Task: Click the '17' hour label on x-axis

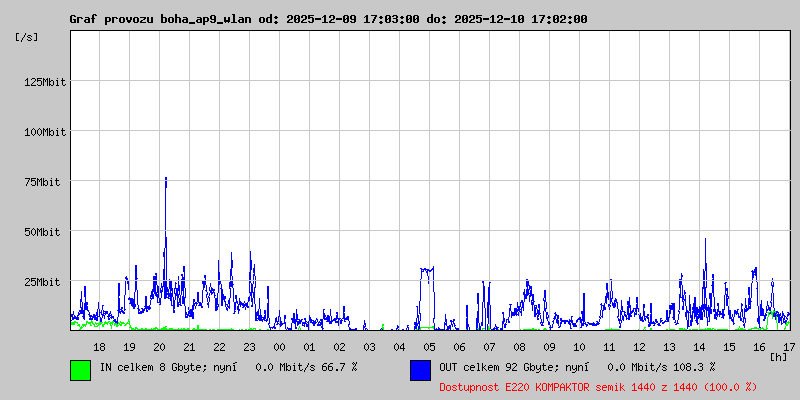Action: [x=789, y=347]
